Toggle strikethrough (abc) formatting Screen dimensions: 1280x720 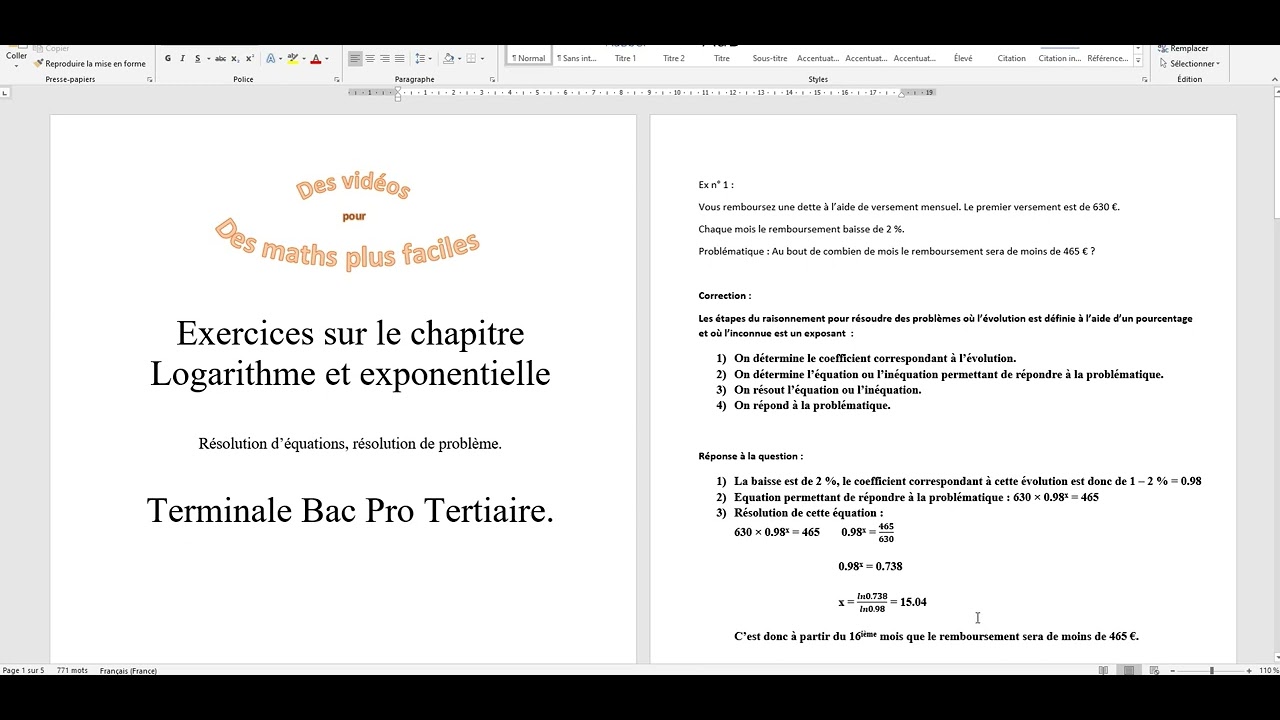coord(220,59)
